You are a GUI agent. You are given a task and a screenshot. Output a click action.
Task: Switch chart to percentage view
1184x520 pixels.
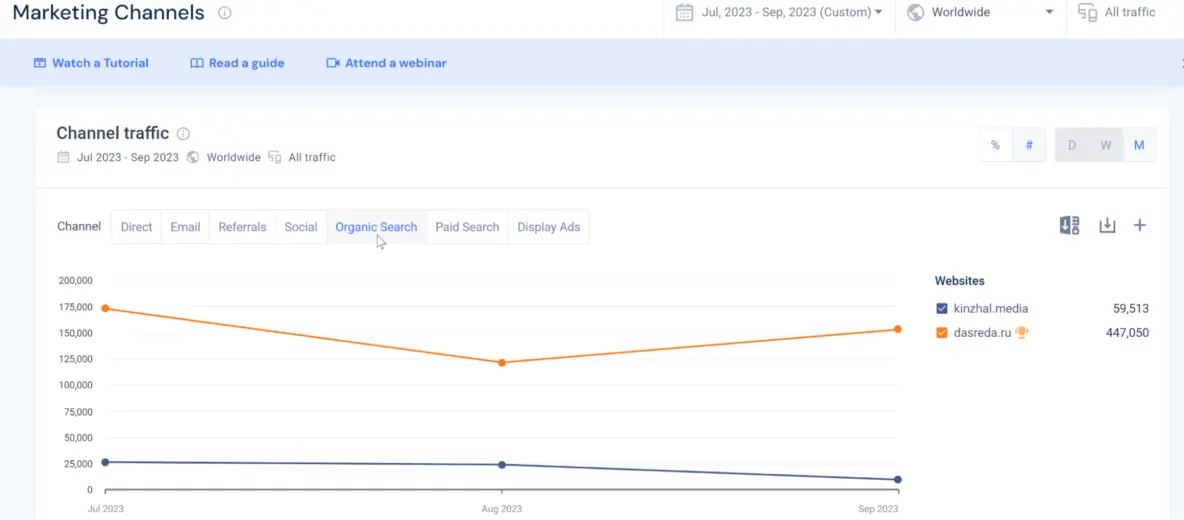(x=995, y=145)
